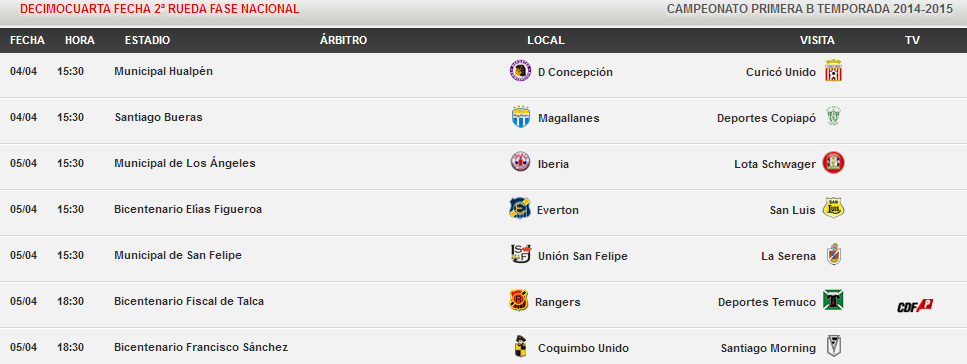Click the Santiago Morning crest
The height and width of the screenshot is (364, 967).
pos(834,345)
